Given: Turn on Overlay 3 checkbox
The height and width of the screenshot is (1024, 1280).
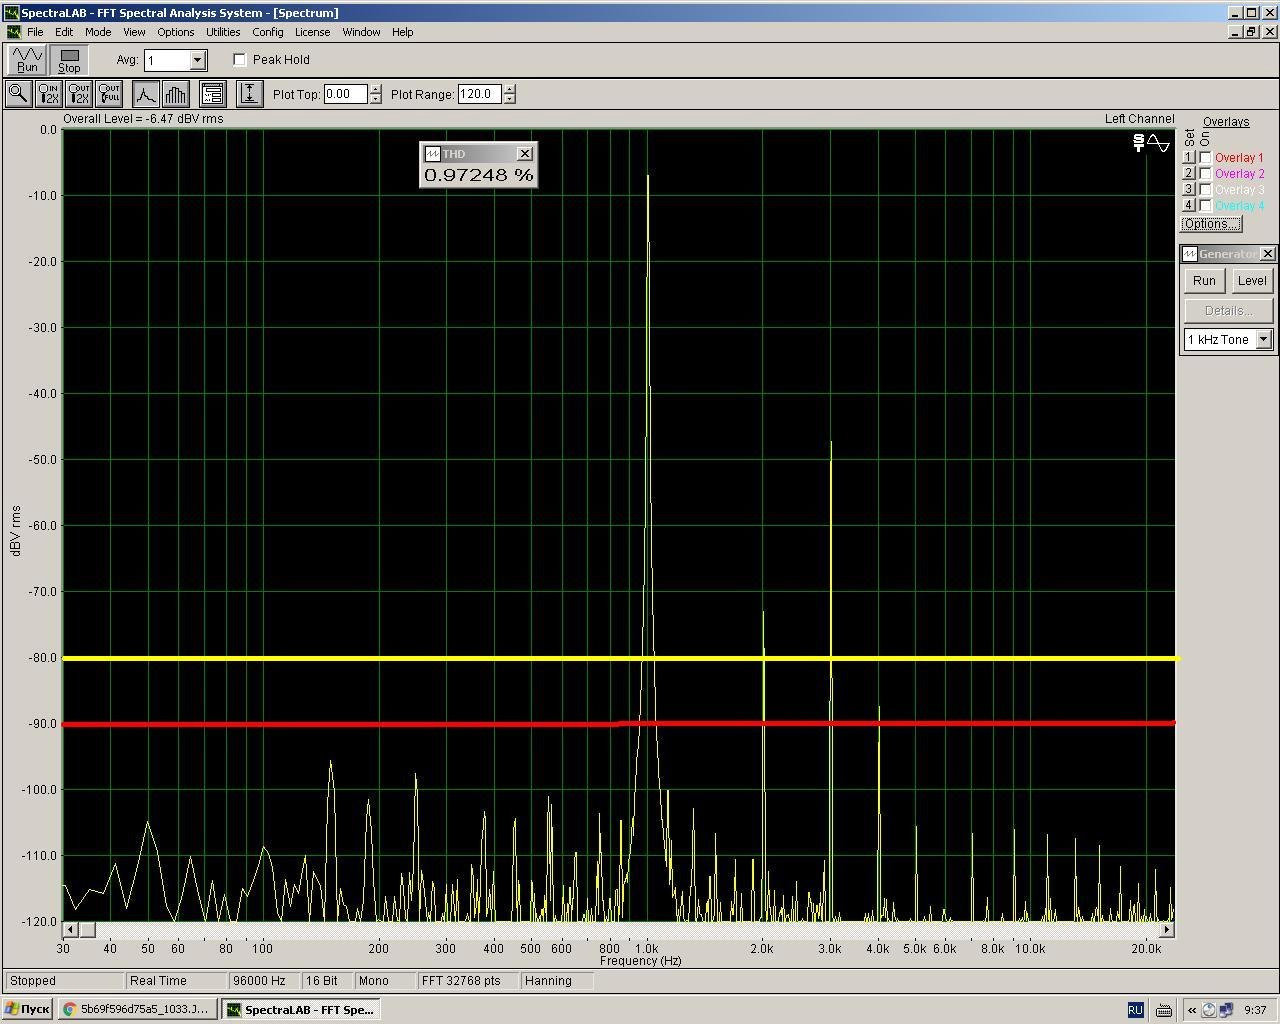Looking at the screenshot, I should 1206,190.
